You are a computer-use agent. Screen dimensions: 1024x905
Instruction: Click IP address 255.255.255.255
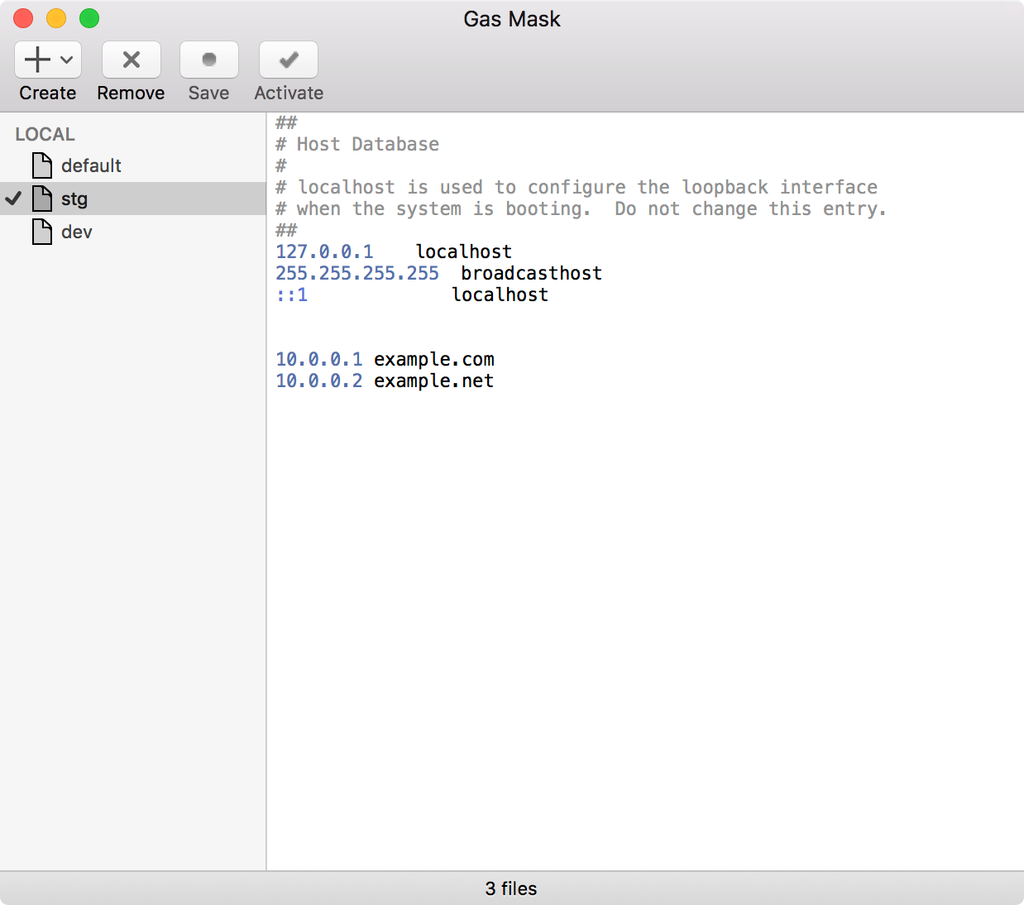click(x=357, y=274)
